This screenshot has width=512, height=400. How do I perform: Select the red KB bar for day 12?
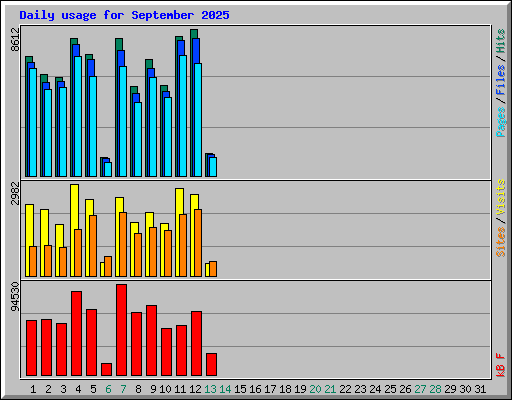(x=196, y=344)
